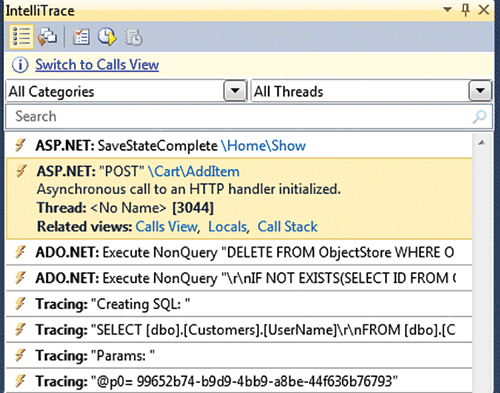Expand the All Categories dropdown arrow

[235, 91]
